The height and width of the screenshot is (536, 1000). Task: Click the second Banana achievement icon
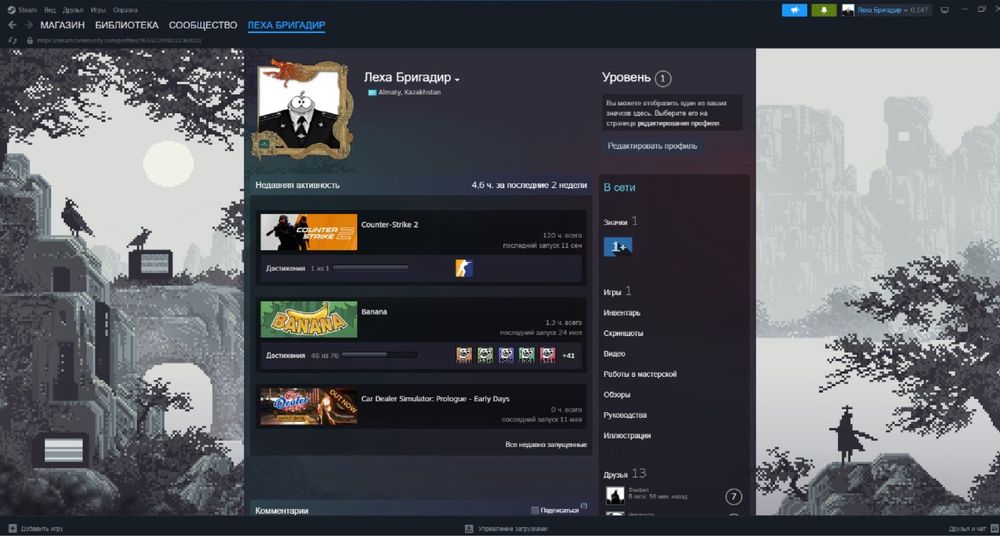coord(485,355)
